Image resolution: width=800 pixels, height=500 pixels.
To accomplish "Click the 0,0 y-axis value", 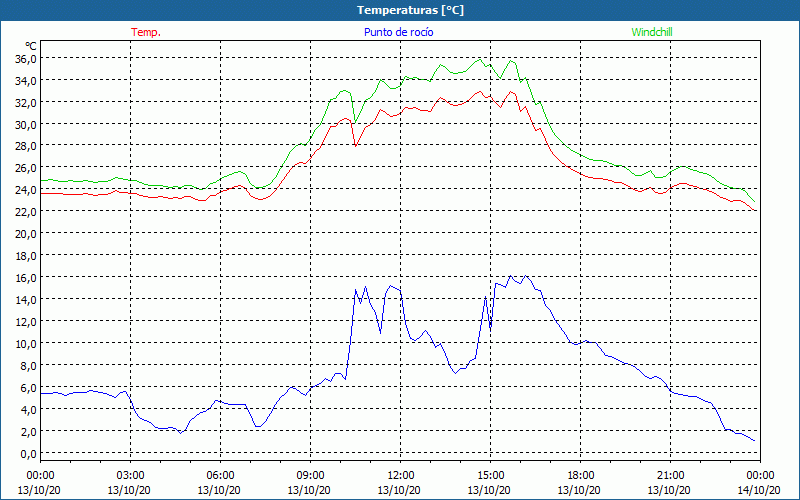I will pyautogui.click(x=28, y=453).
